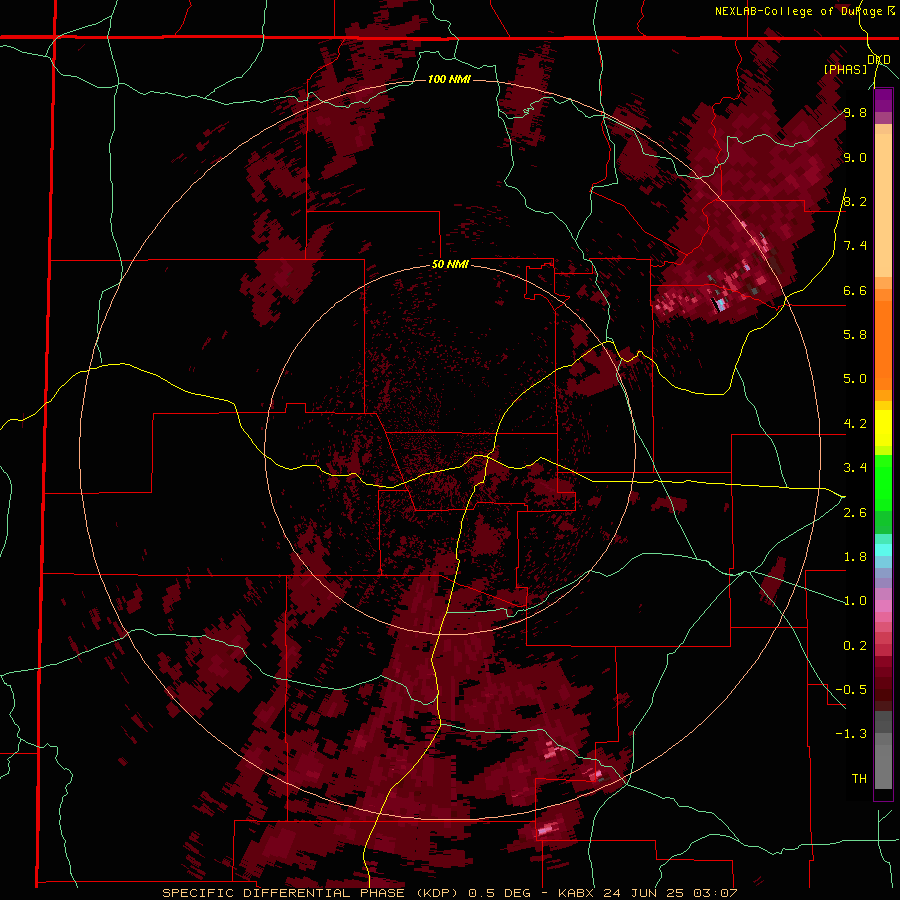This screenshot has width=900, height=900.
Task: Click the 0.5 DEG elevation text in the caption
Action: [x=500, y=893]
